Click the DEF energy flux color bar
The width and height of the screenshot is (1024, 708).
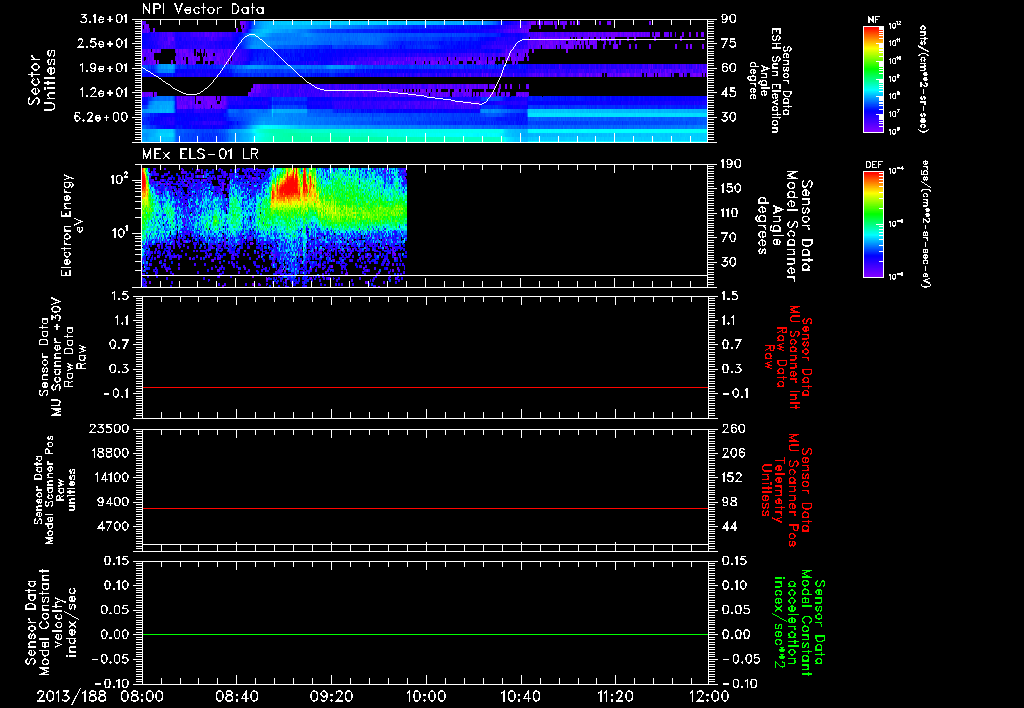pos(874,224)
